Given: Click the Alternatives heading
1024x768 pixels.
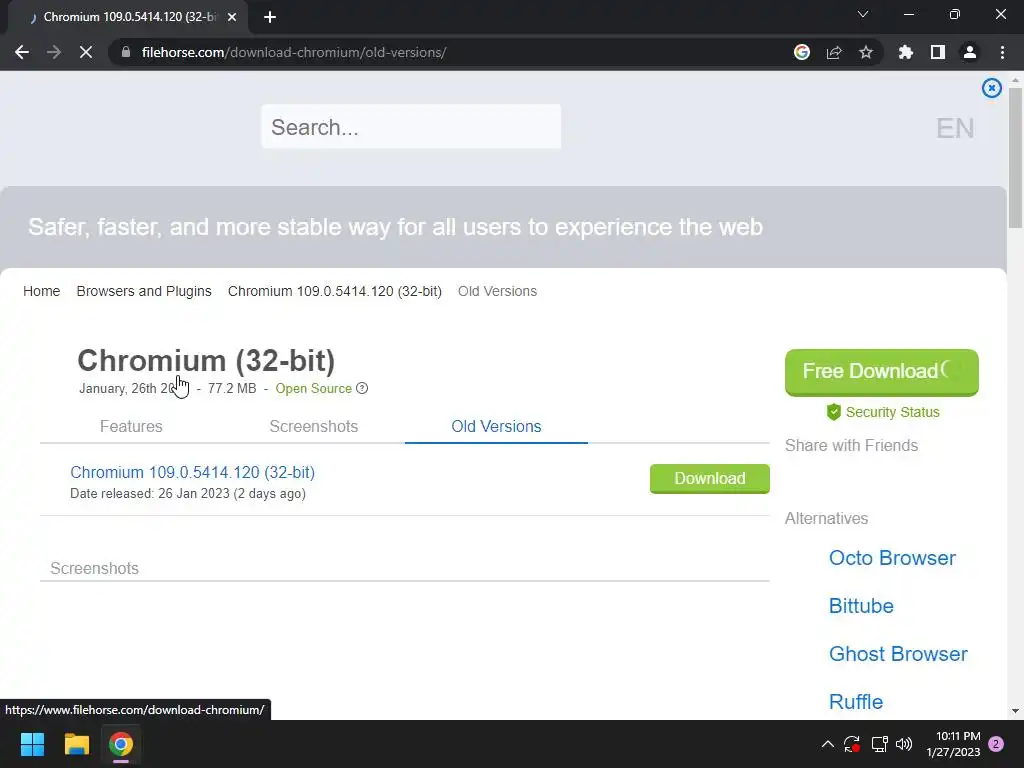Looking at the screenshot, I should coord(826,518).
